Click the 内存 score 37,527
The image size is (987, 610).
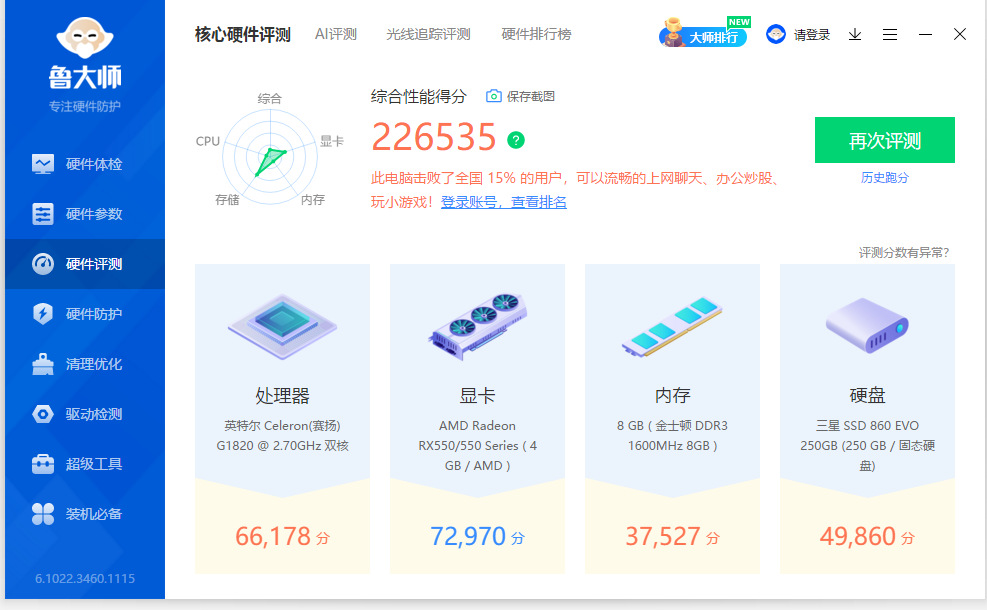pyautogui.click(x=672, y=537)
